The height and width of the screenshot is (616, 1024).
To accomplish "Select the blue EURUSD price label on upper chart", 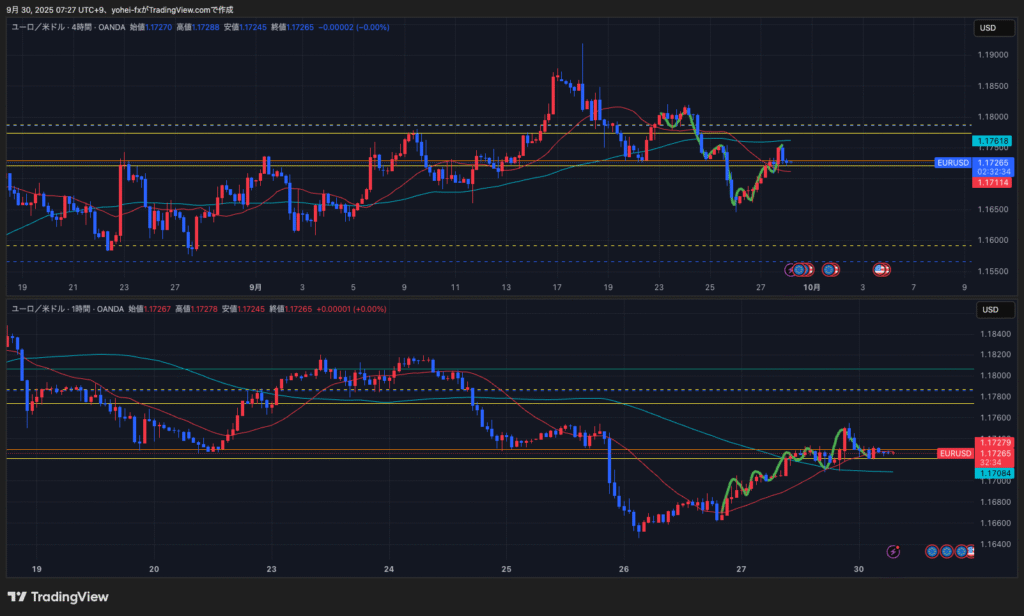I will pos(952,162).
